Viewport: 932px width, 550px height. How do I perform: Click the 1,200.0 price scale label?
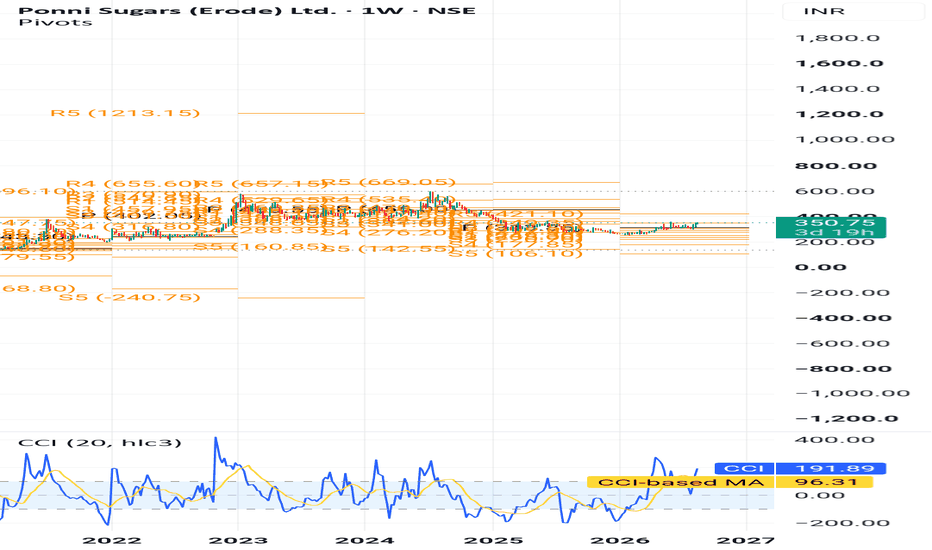click(839, 114)
